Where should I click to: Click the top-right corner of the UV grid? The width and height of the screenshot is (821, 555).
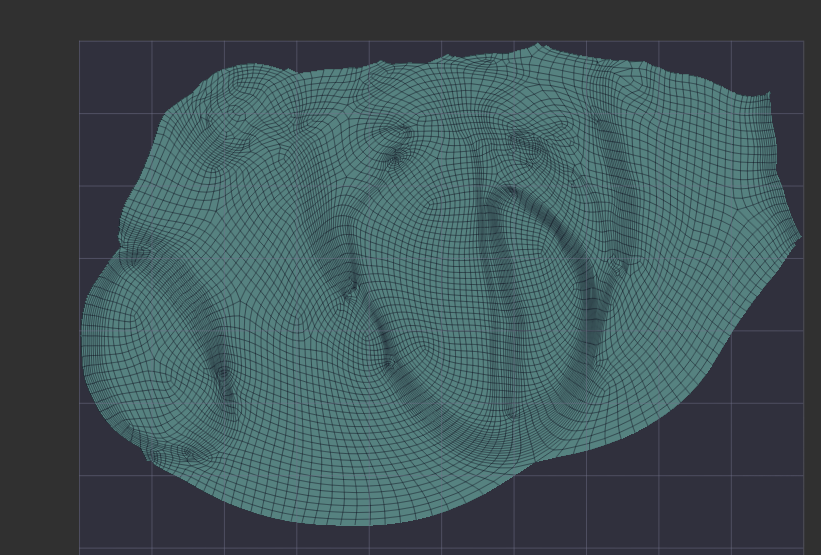[x=803, y=41]
